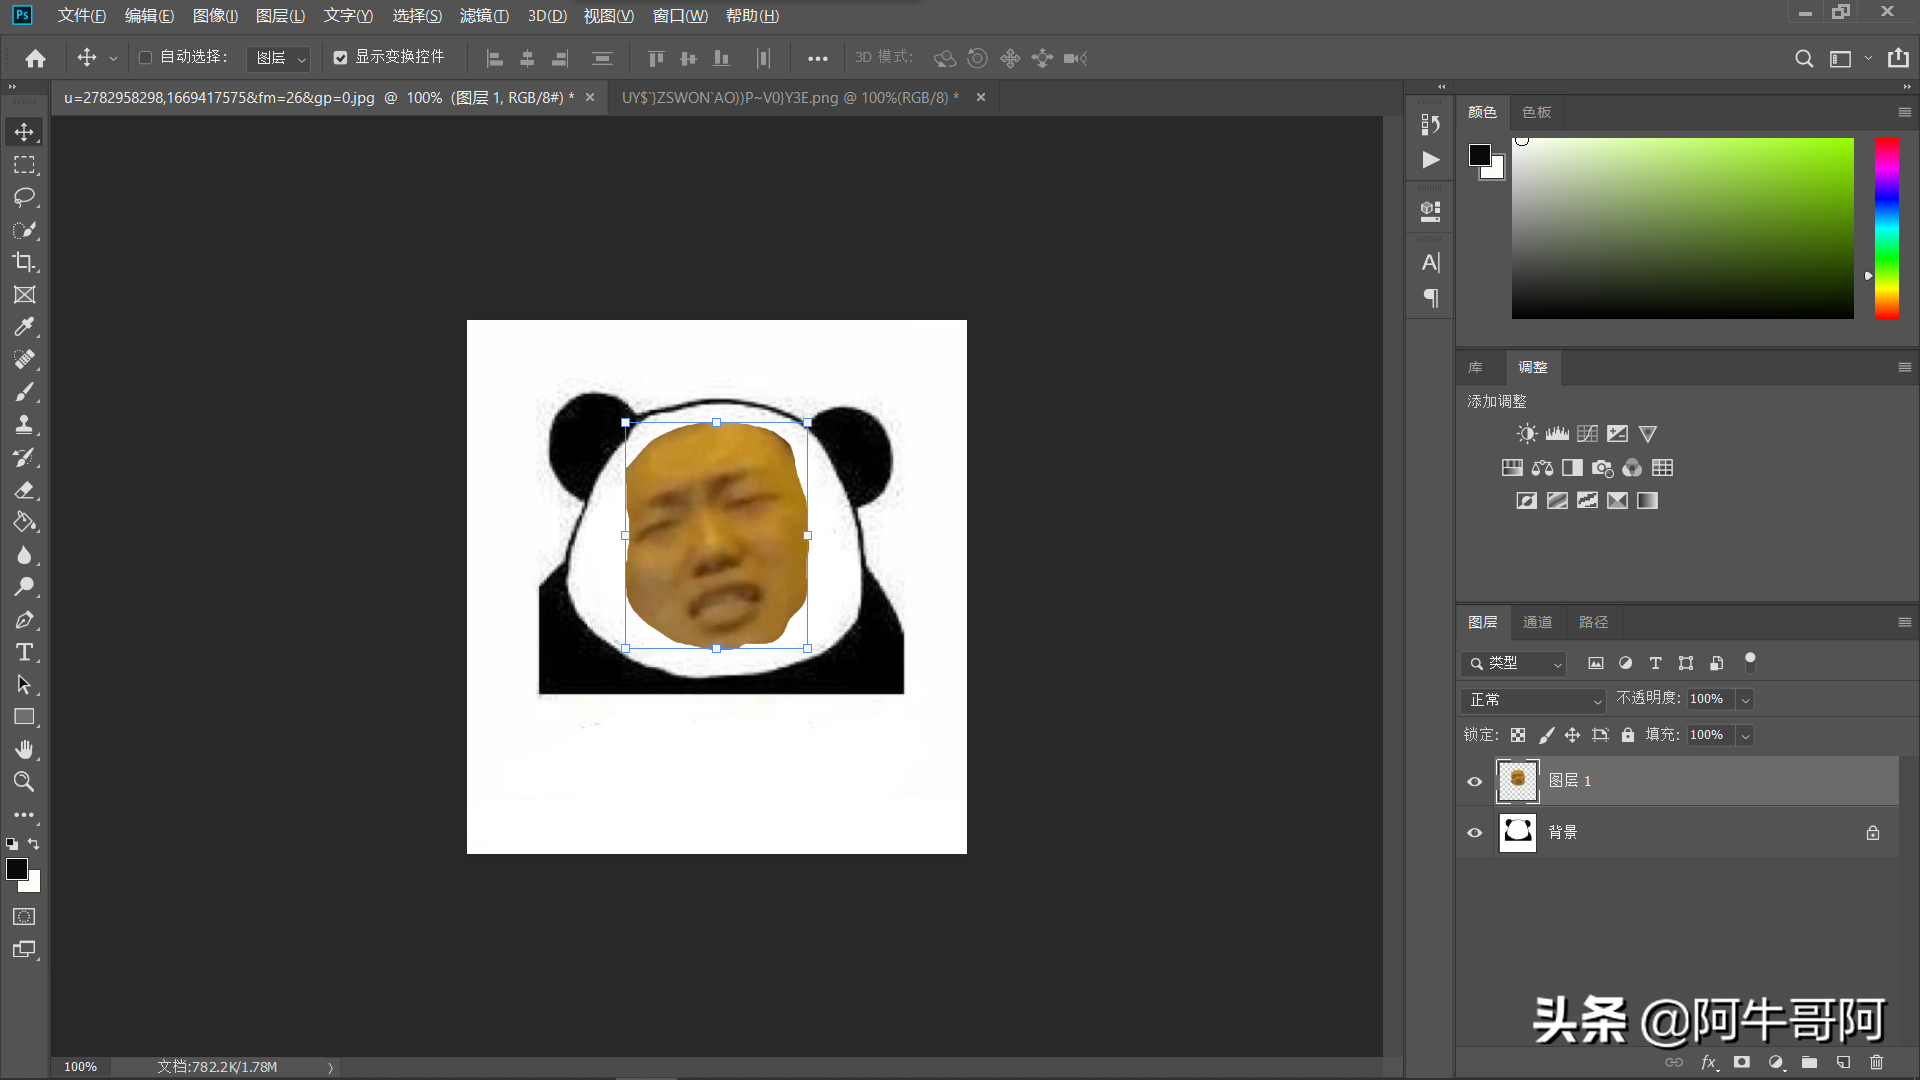Image resolution: width=1920 pixels, height=1080 pixels.
Task: Select the Horizontal Type tool
Action: point(24,652)
